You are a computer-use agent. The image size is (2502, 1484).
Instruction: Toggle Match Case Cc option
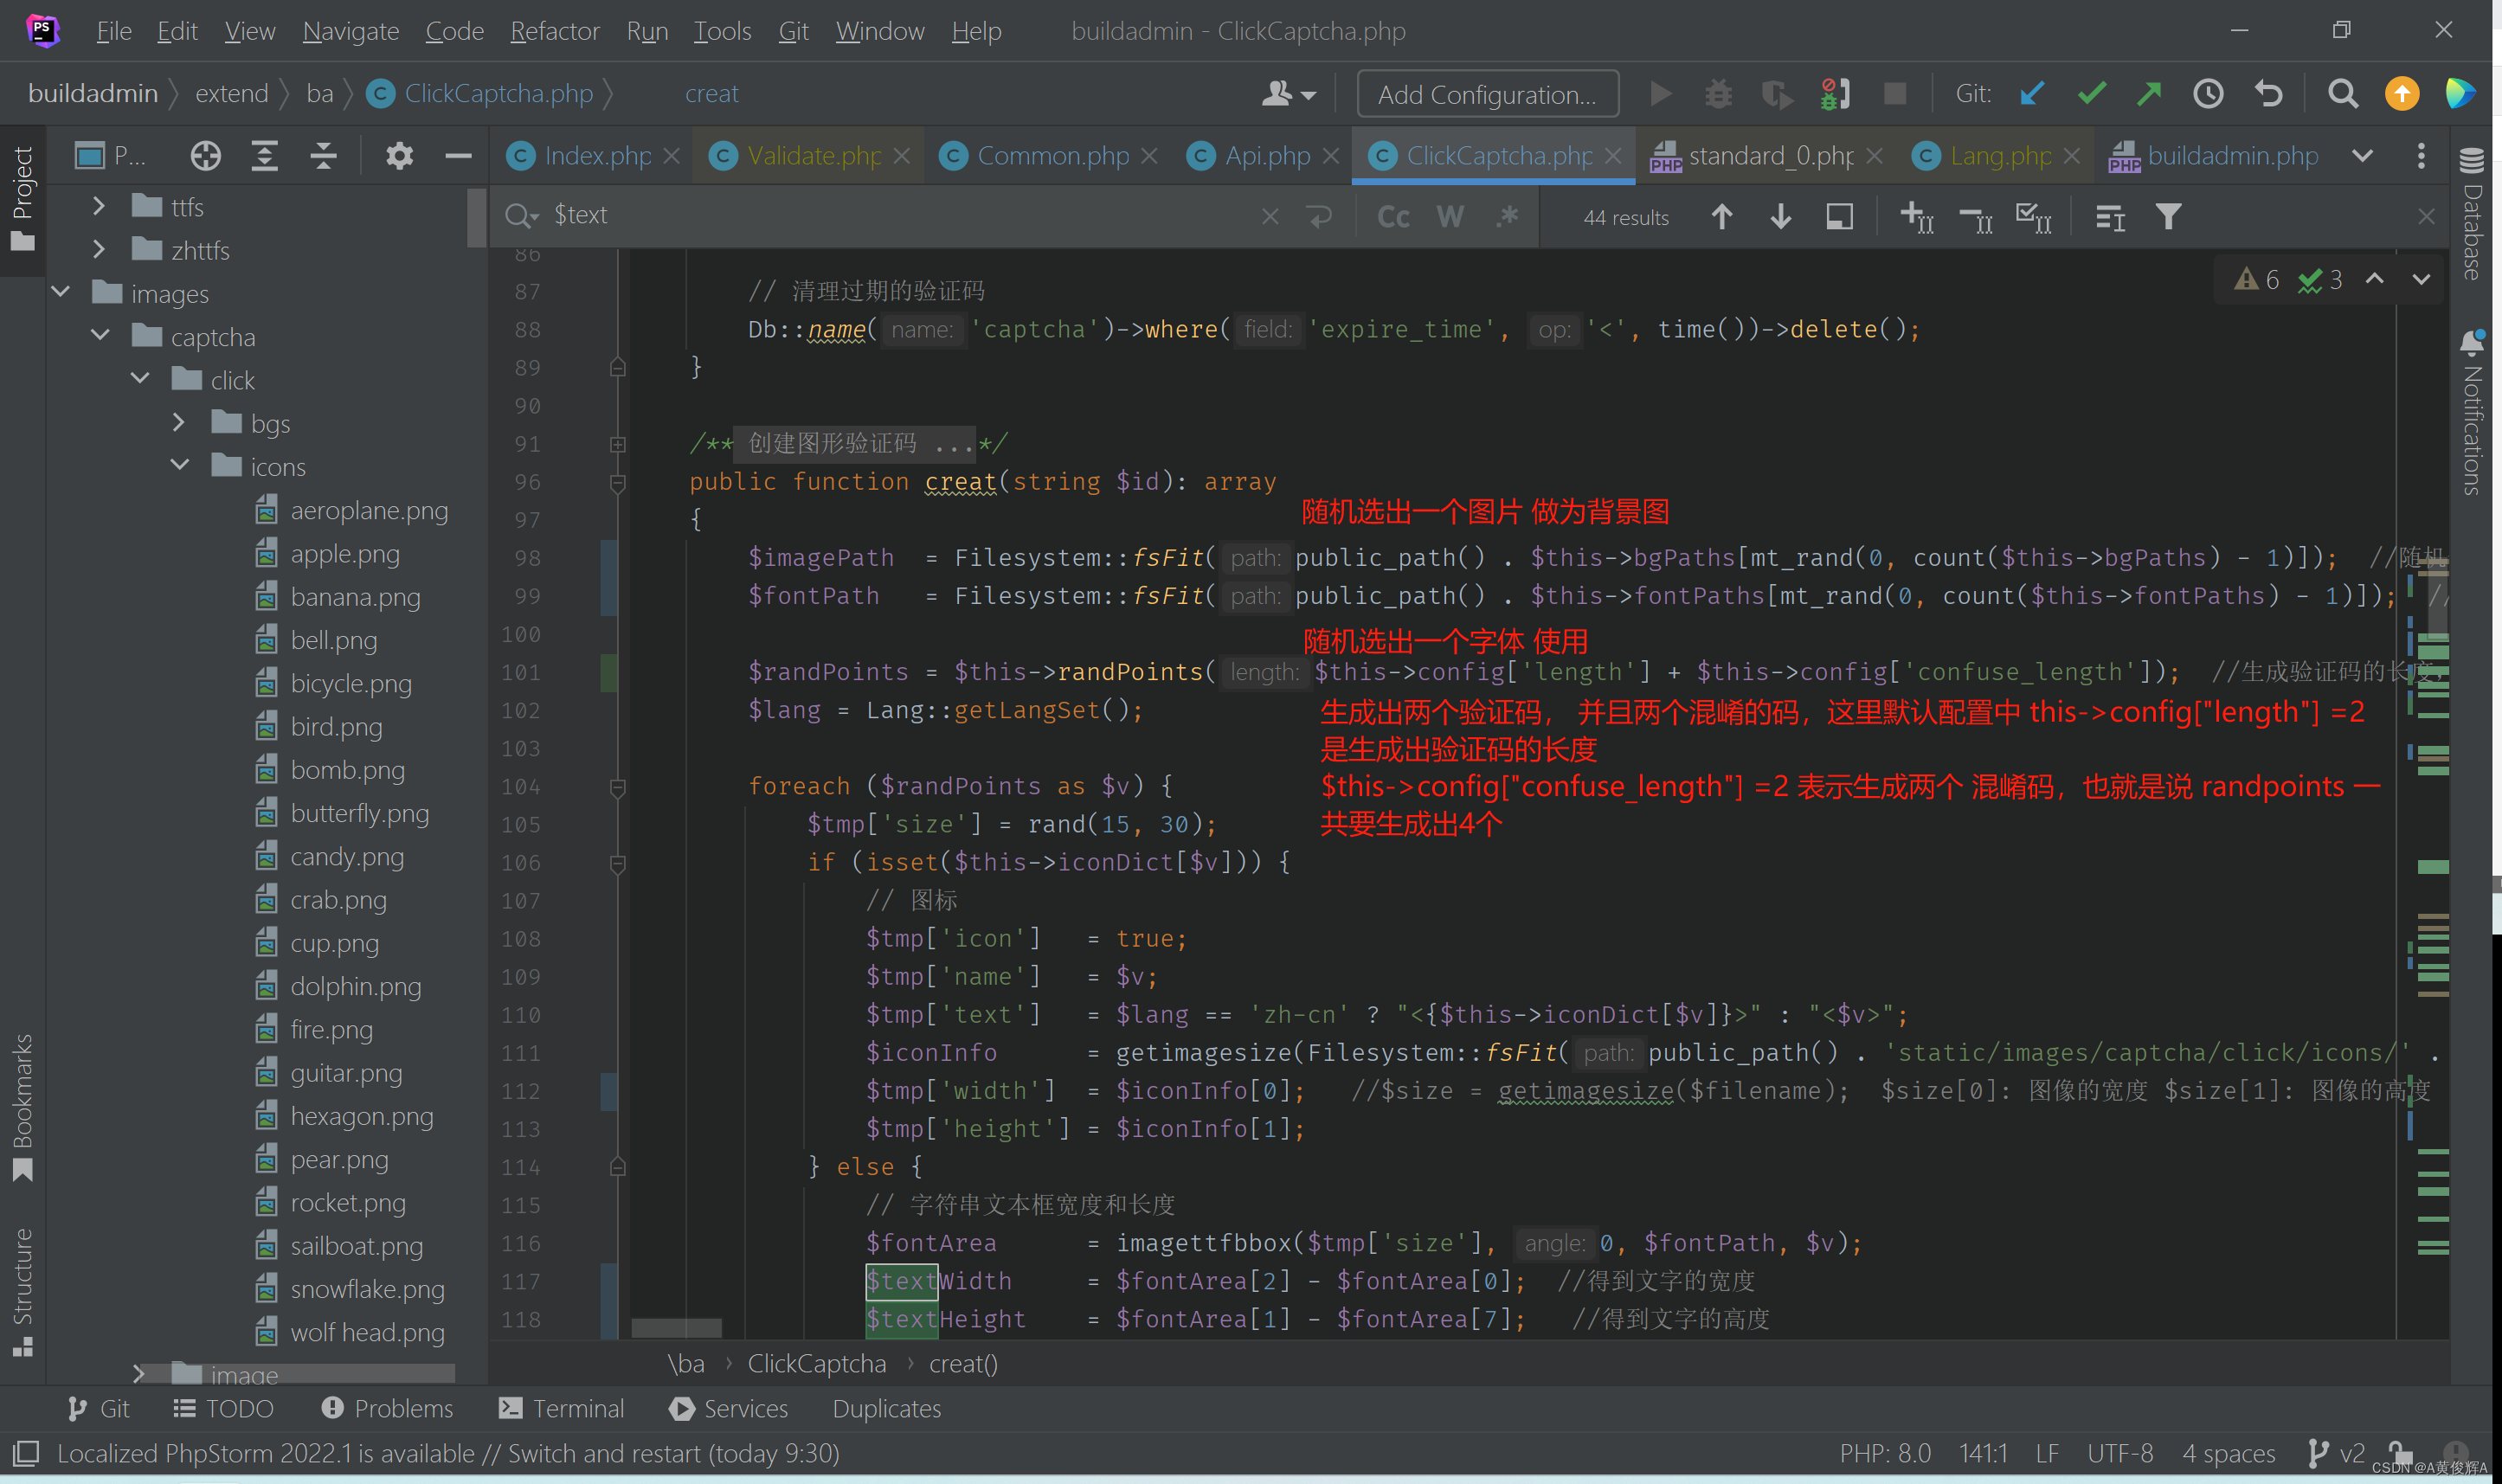(x=1393, y=217)
